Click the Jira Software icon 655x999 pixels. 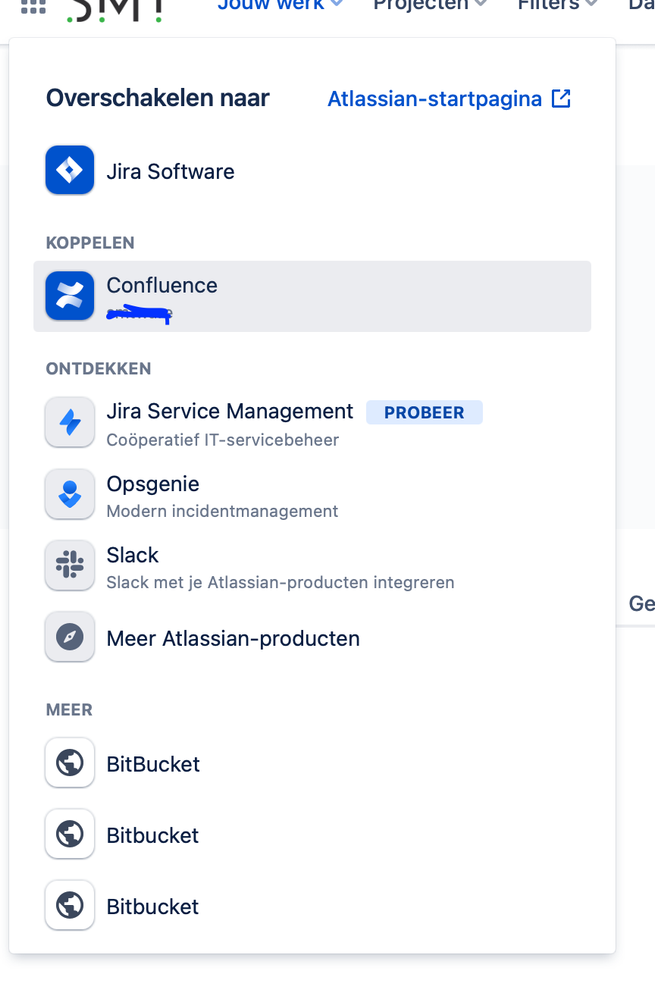click(x=69, y=170)
